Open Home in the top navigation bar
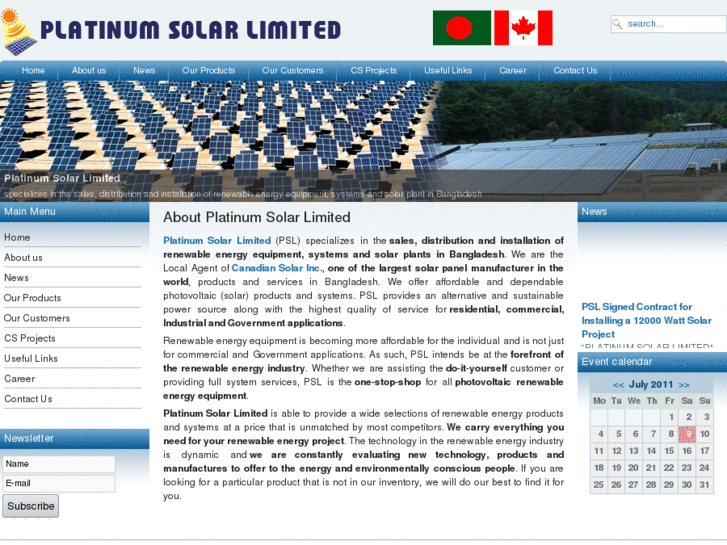727x545 pixels. (33, 71)
